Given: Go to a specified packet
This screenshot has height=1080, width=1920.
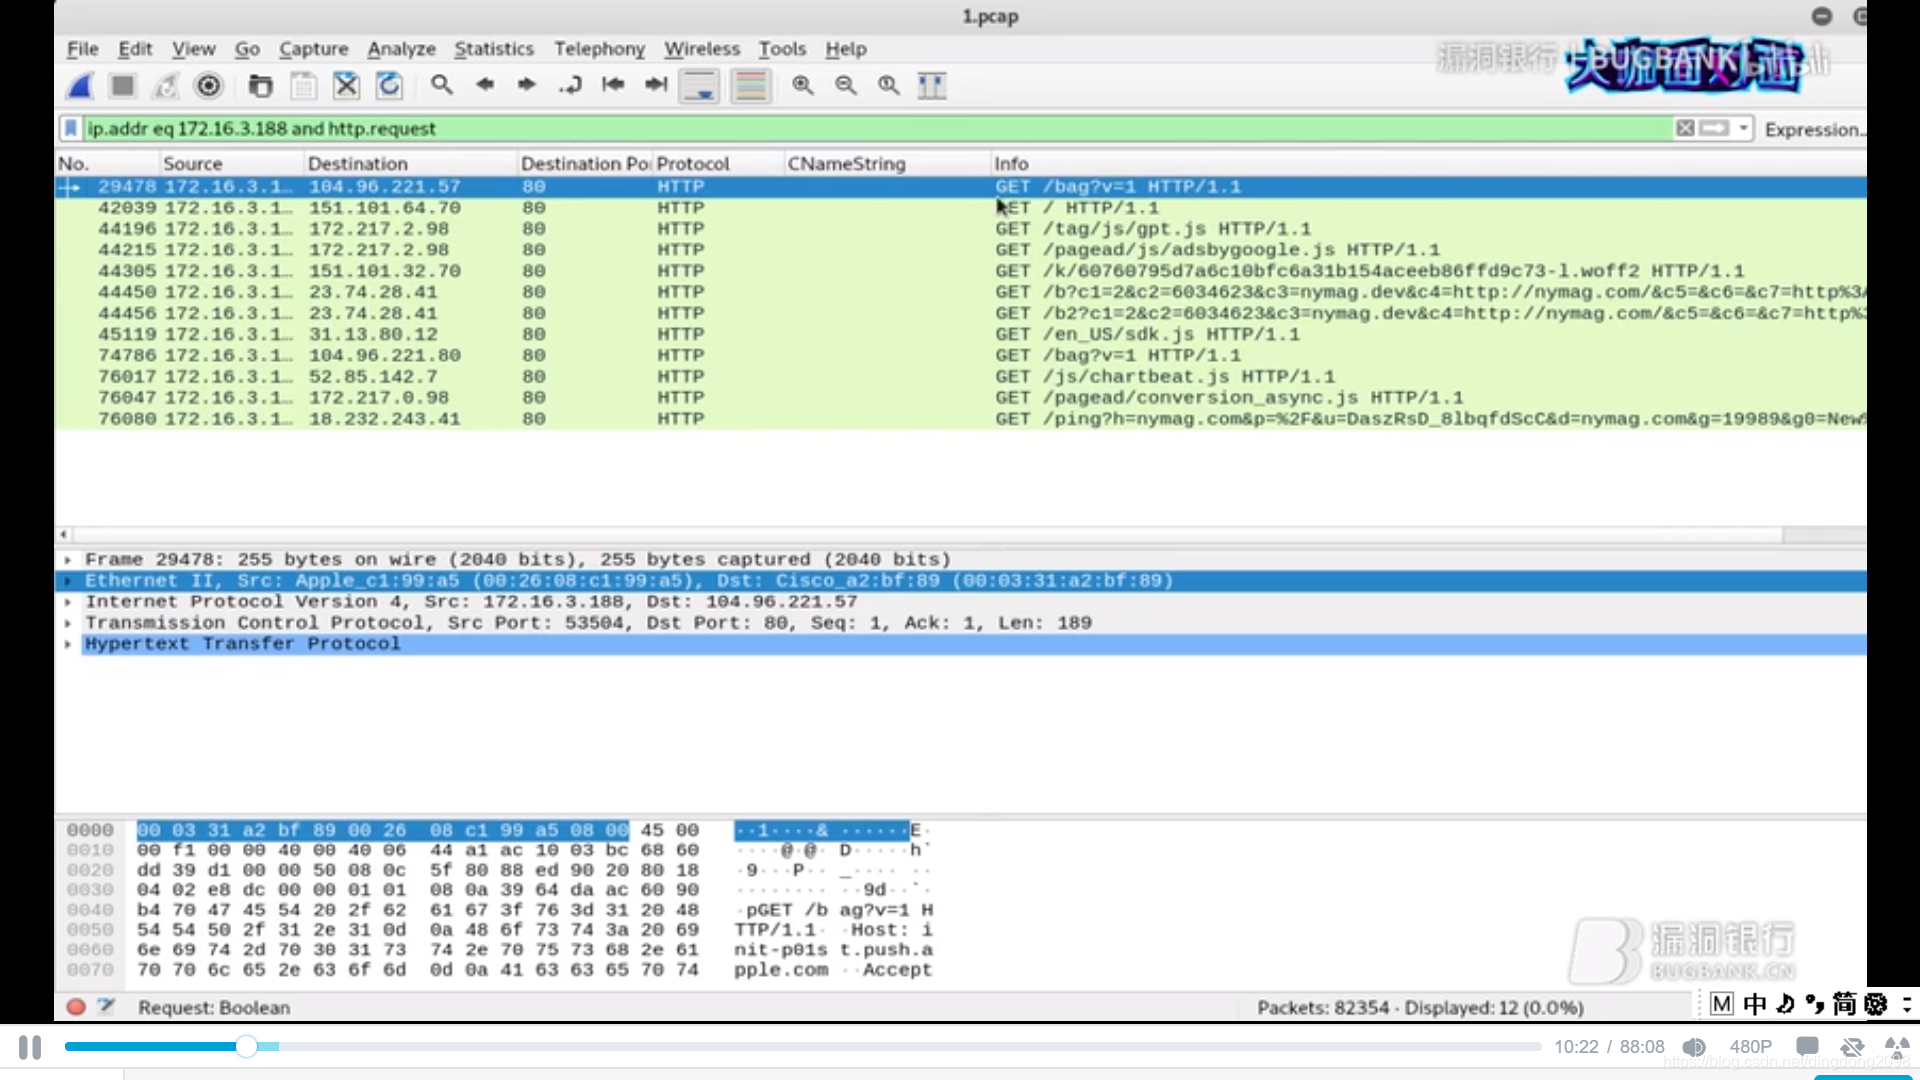Looking at the screenshot, I should (x=570, y=86).
